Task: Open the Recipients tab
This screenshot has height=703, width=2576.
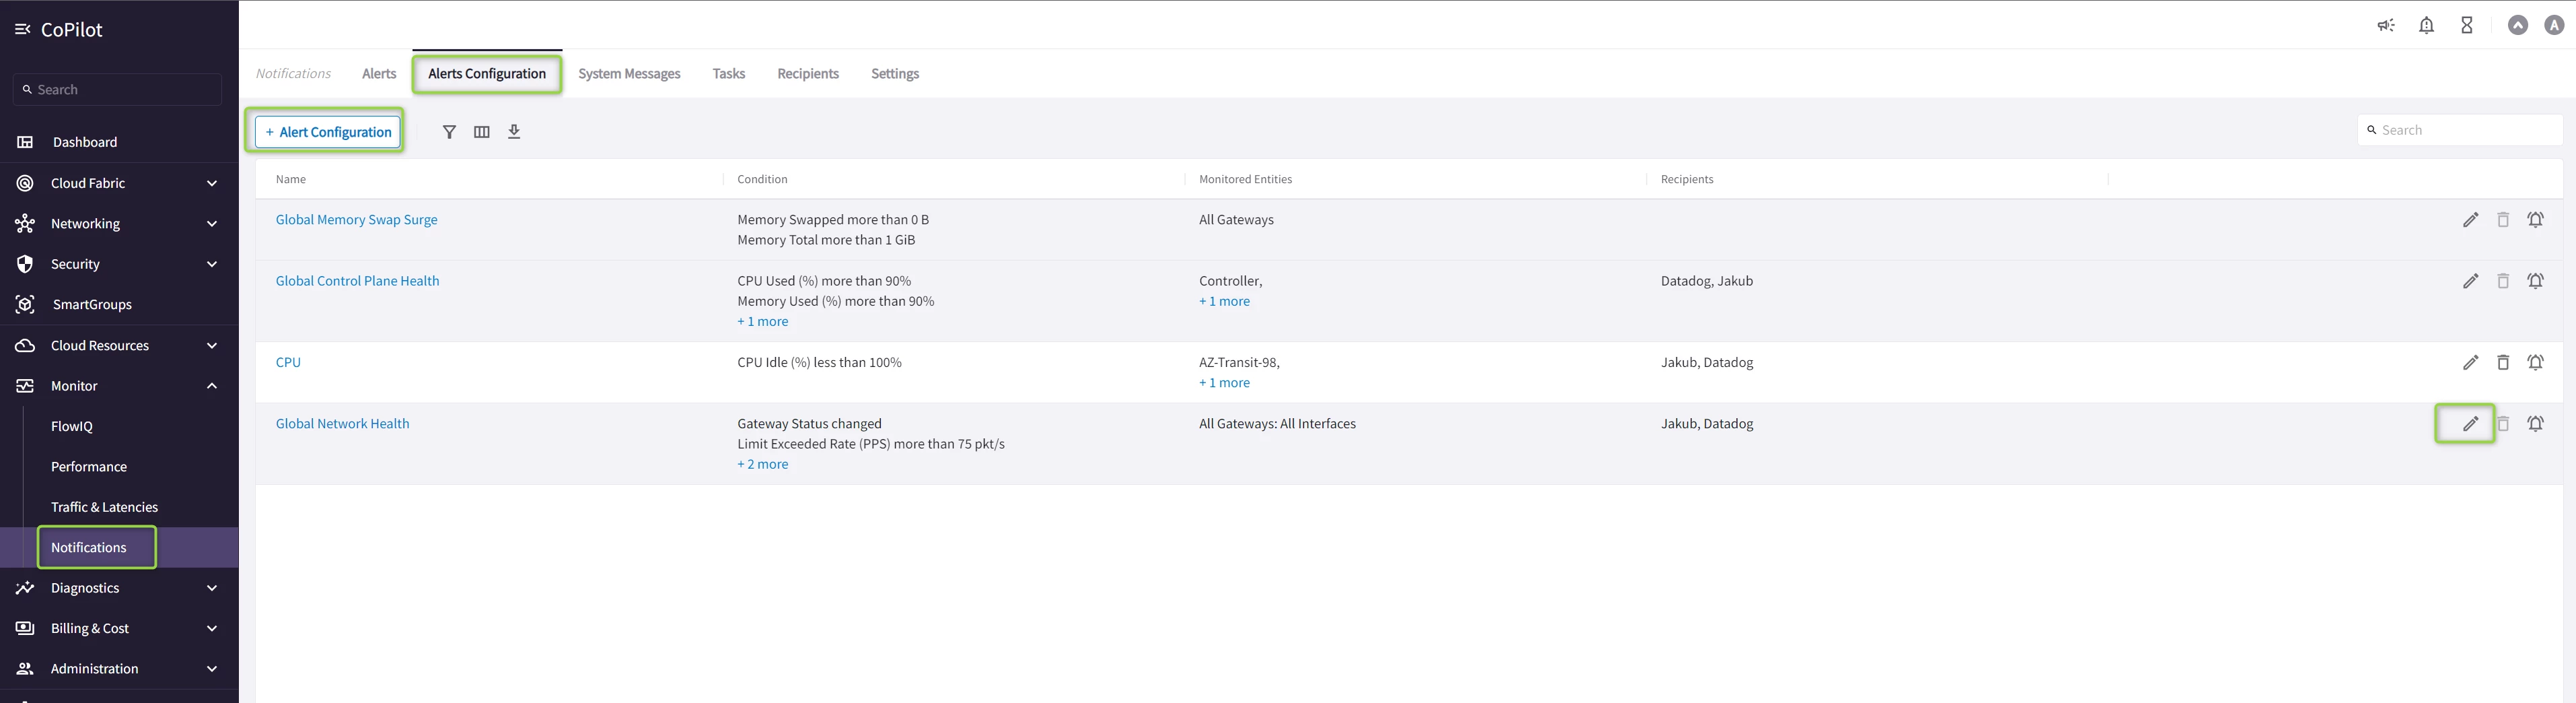Action: pos(808,74)
